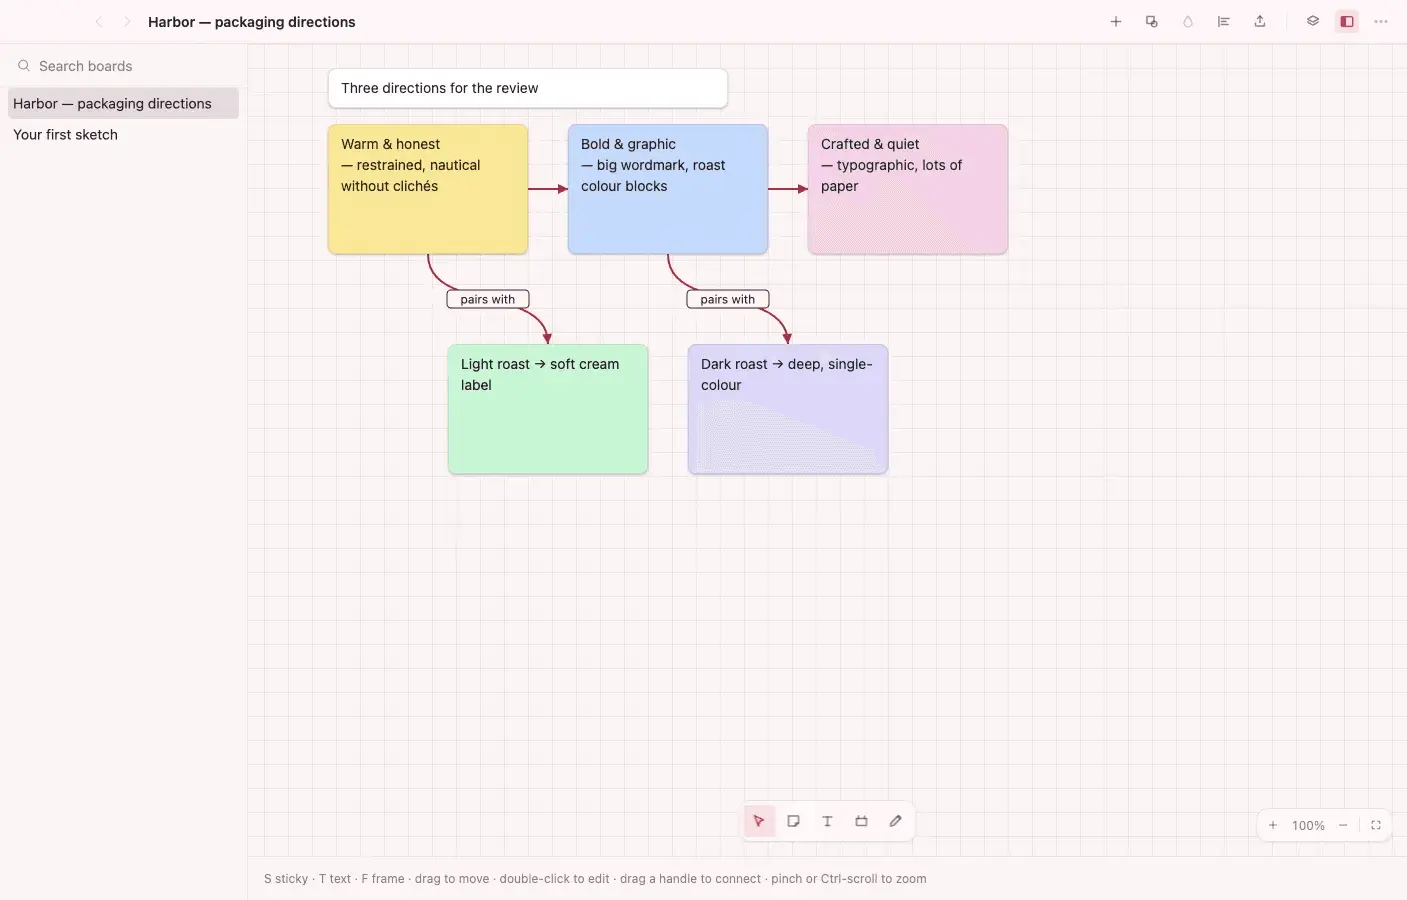The height and width of the screenshot is (900, 1407).
Task: Click the align-left icon in top toolbar
Action: pyautogui.click(x=1223, y=21)
